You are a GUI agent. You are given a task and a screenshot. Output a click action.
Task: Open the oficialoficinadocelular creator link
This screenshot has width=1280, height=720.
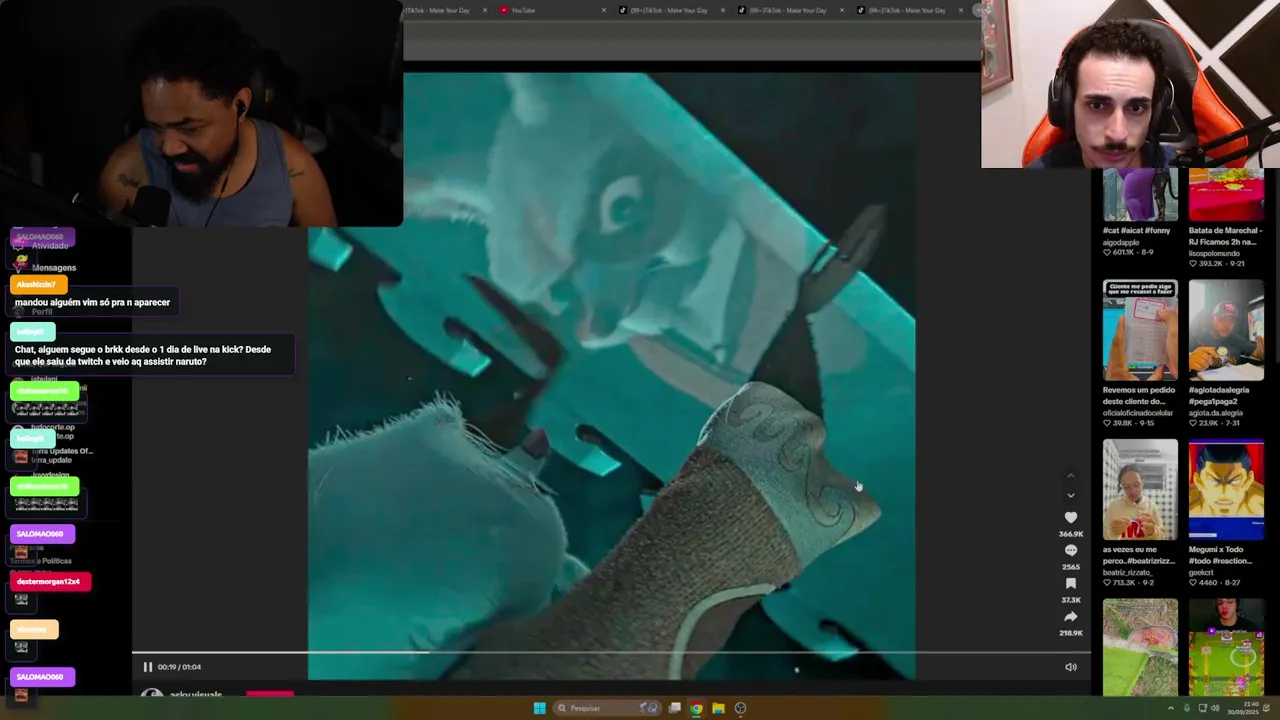[x=1138, y=413]
